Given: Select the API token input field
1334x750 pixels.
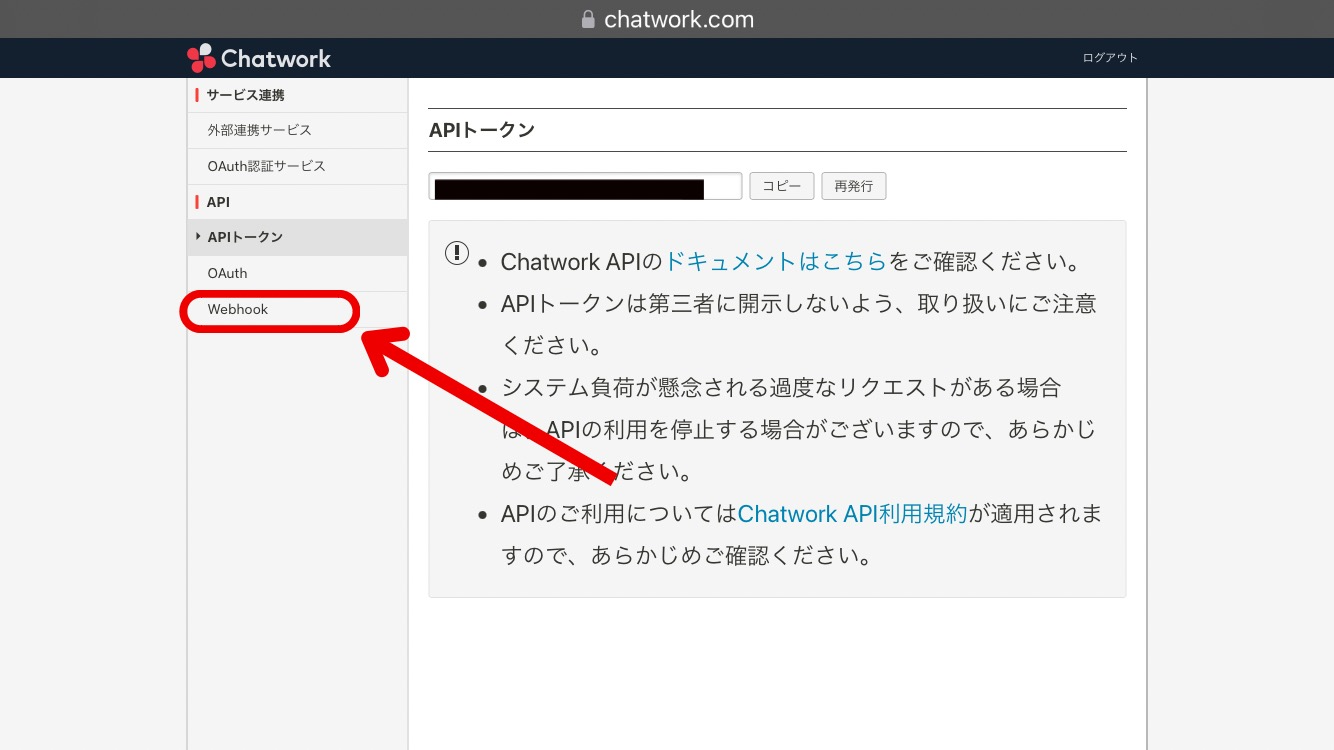Looking at the screenshot, I should [584, 185].
